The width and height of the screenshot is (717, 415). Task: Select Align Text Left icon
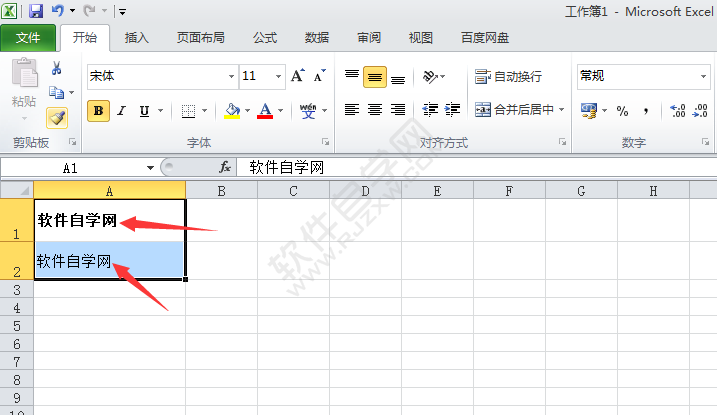(352, 110)
